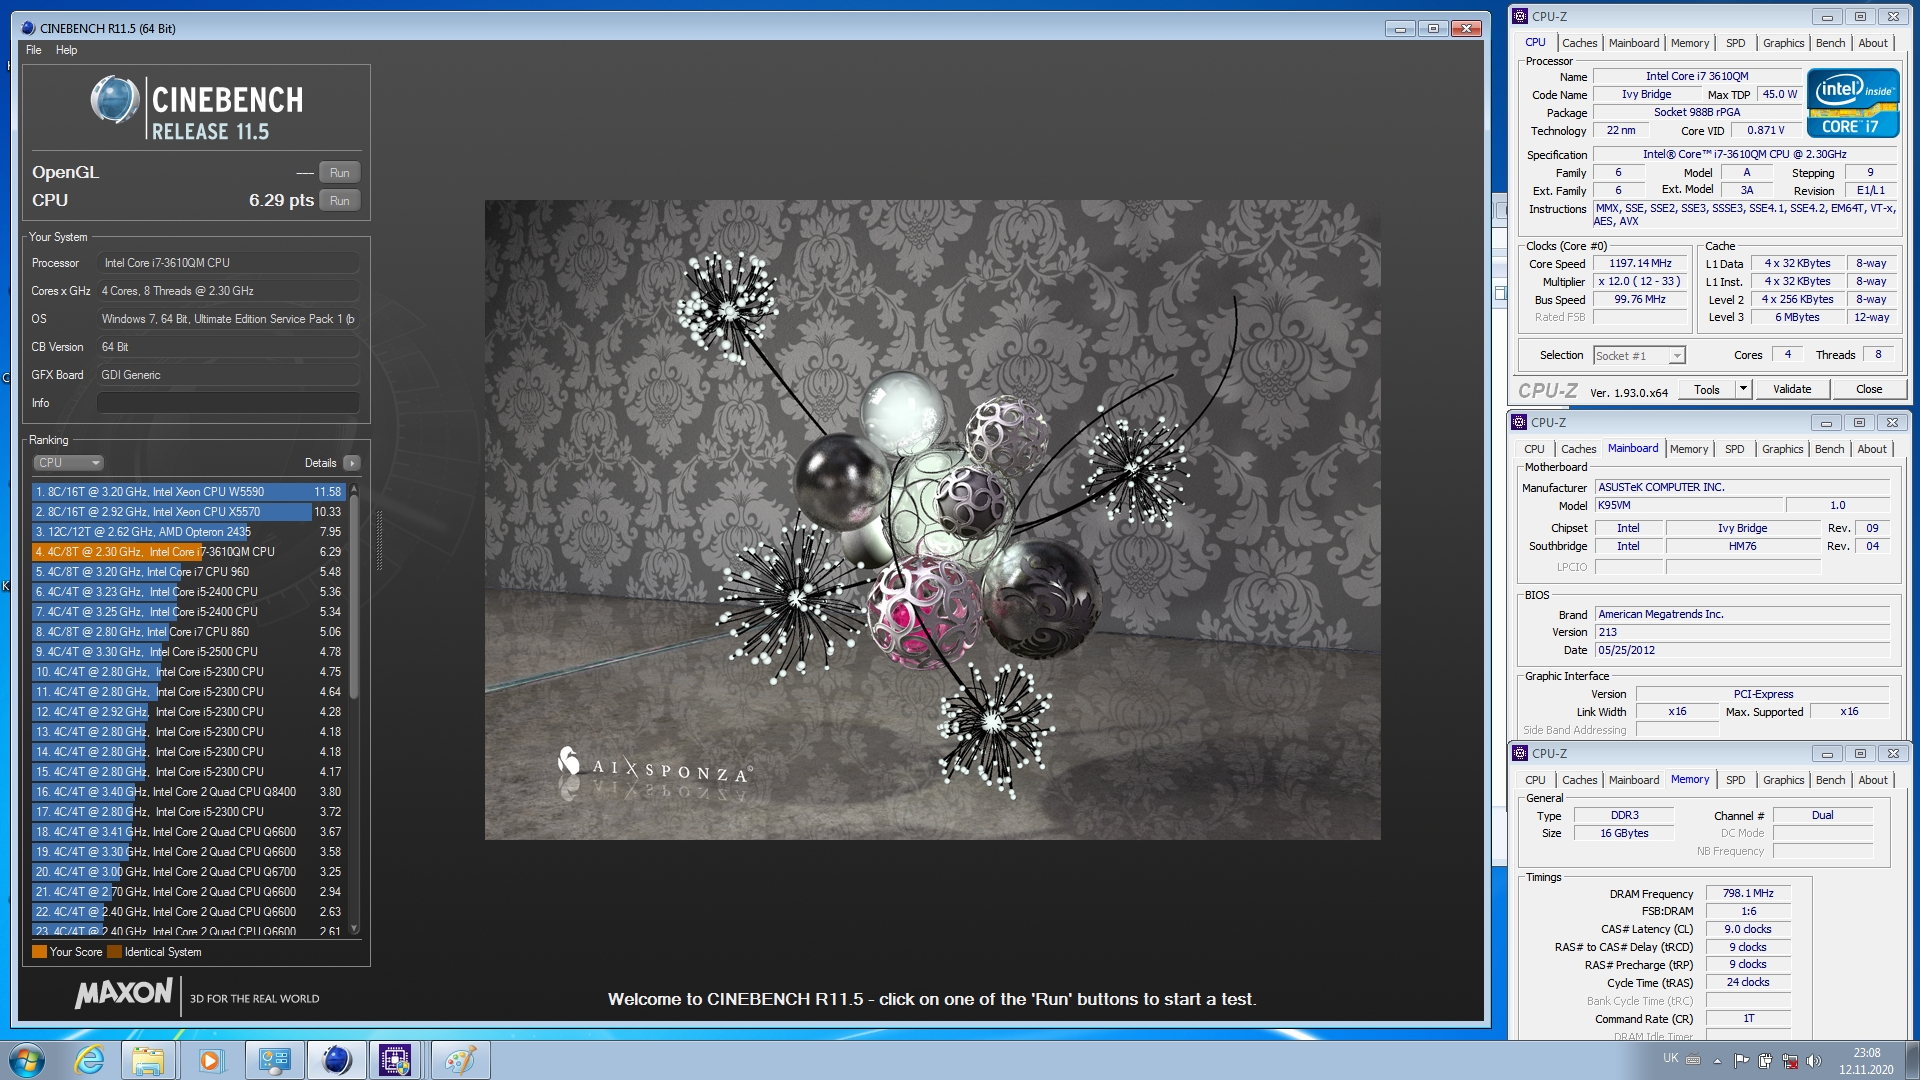Select ranking row Intel Core i7 CPU 860
This screenshot has width=1920, height=1080.
pyautogui.click(x=188, y=632)
